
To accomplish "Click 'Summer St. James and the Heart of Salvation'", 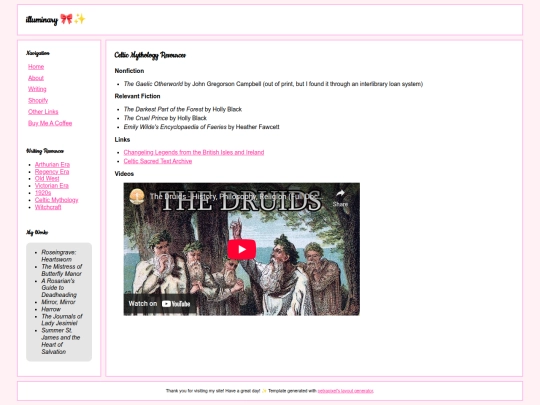I will (x=61, y=341).
